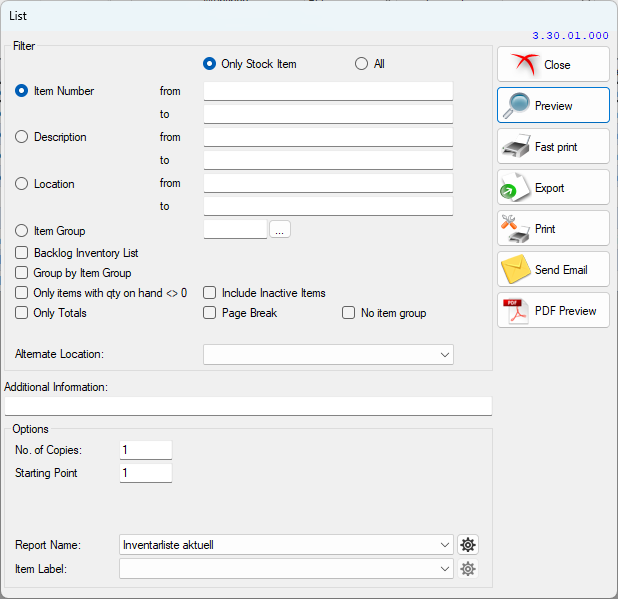Click the PDF Preview document icon
This screenshot has width=619, height=599.
click(516, 311)
